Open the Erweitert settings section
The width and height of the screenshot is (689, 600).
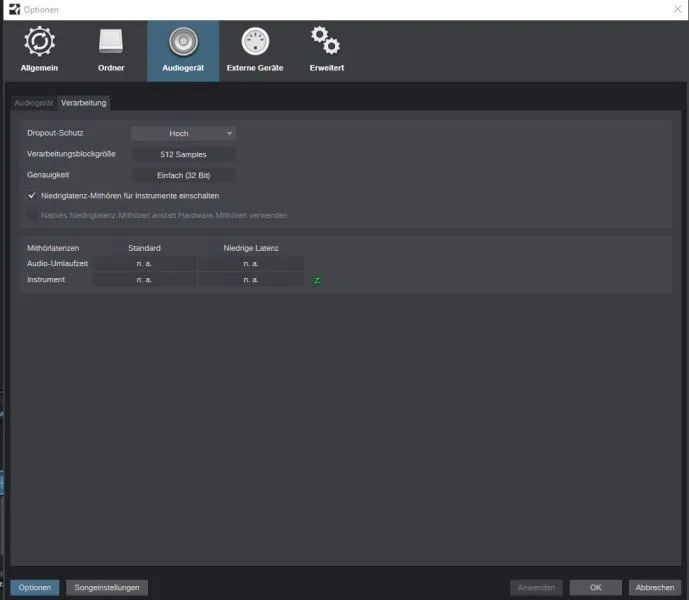tap(326, 51)
